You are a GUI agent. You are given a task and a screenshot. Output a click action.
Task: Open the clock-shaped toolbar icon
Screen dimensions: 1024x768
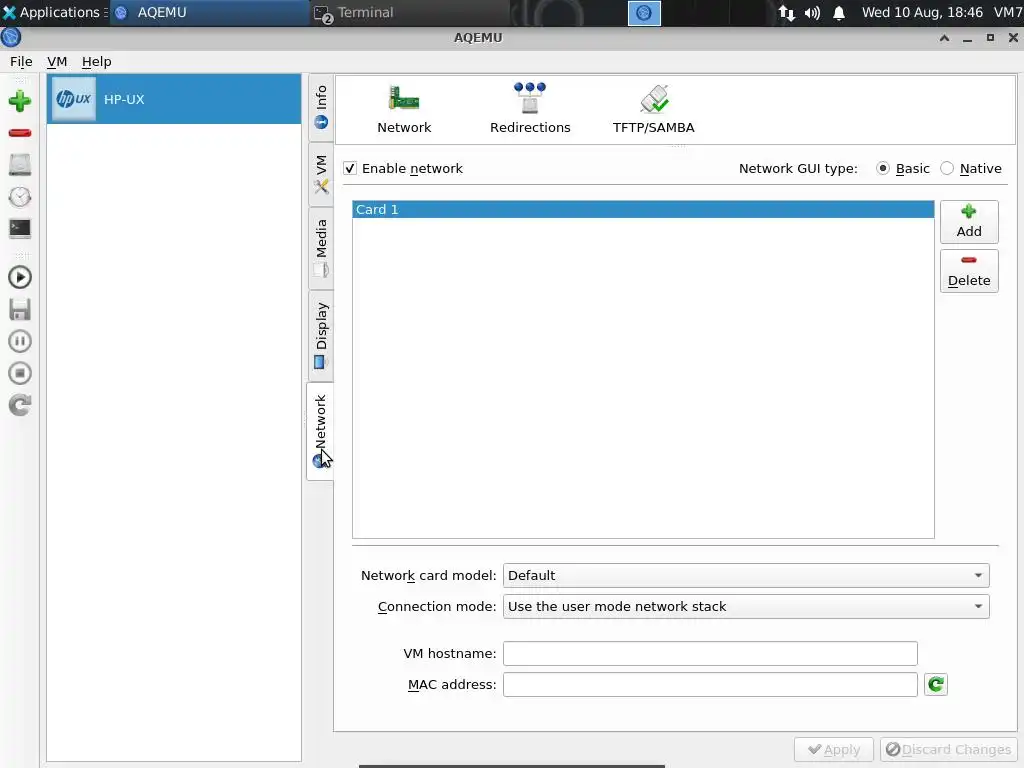point(20,197)
